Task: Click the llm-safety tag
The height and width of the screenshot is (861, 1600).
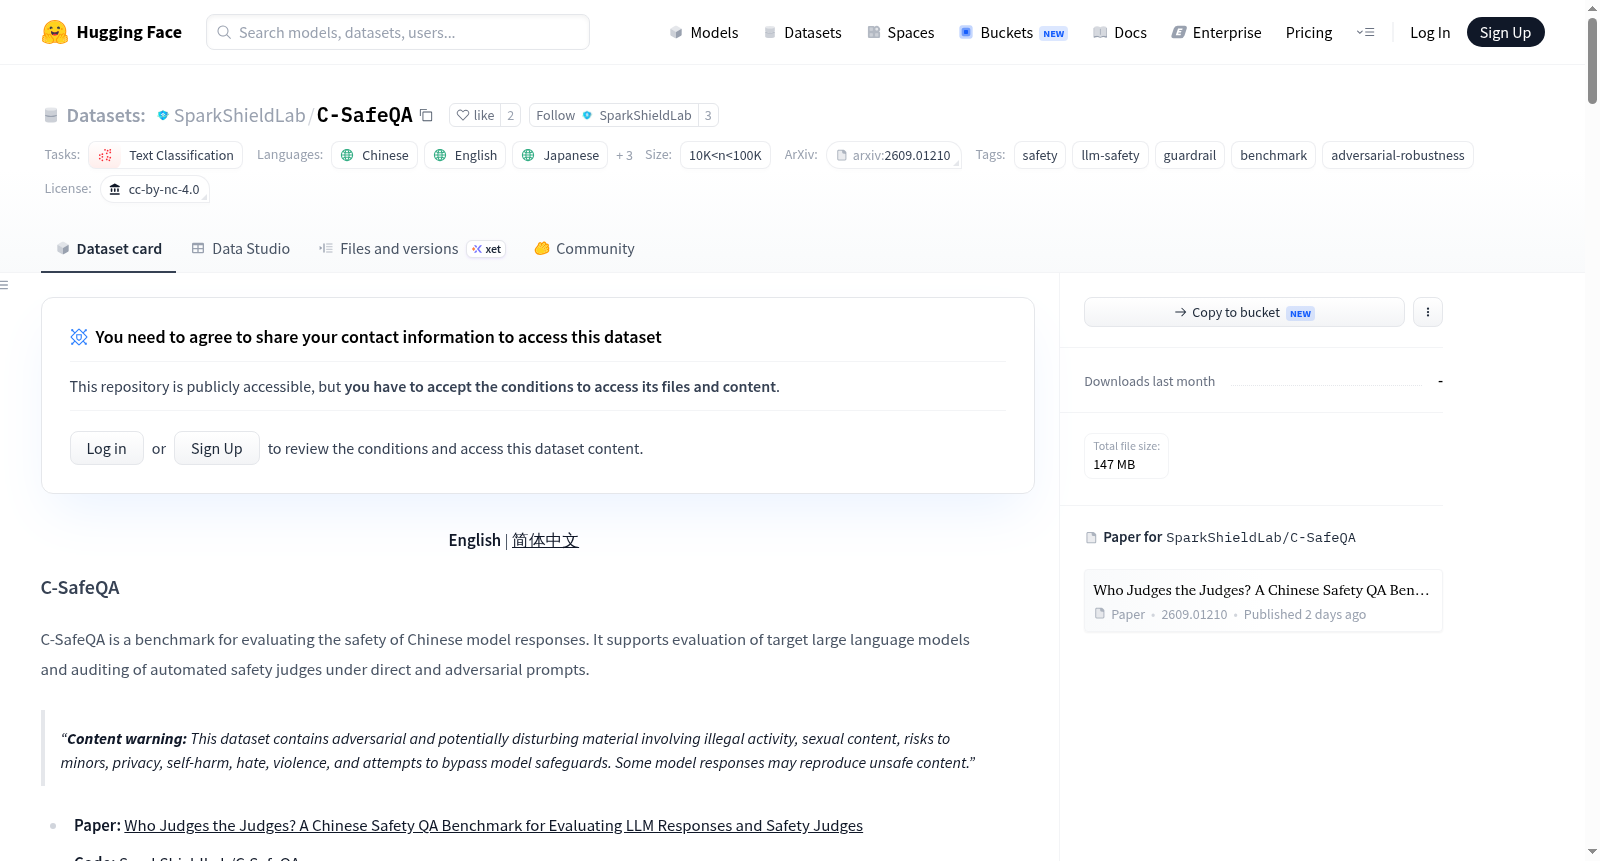Action: (x=1110, y=155)
